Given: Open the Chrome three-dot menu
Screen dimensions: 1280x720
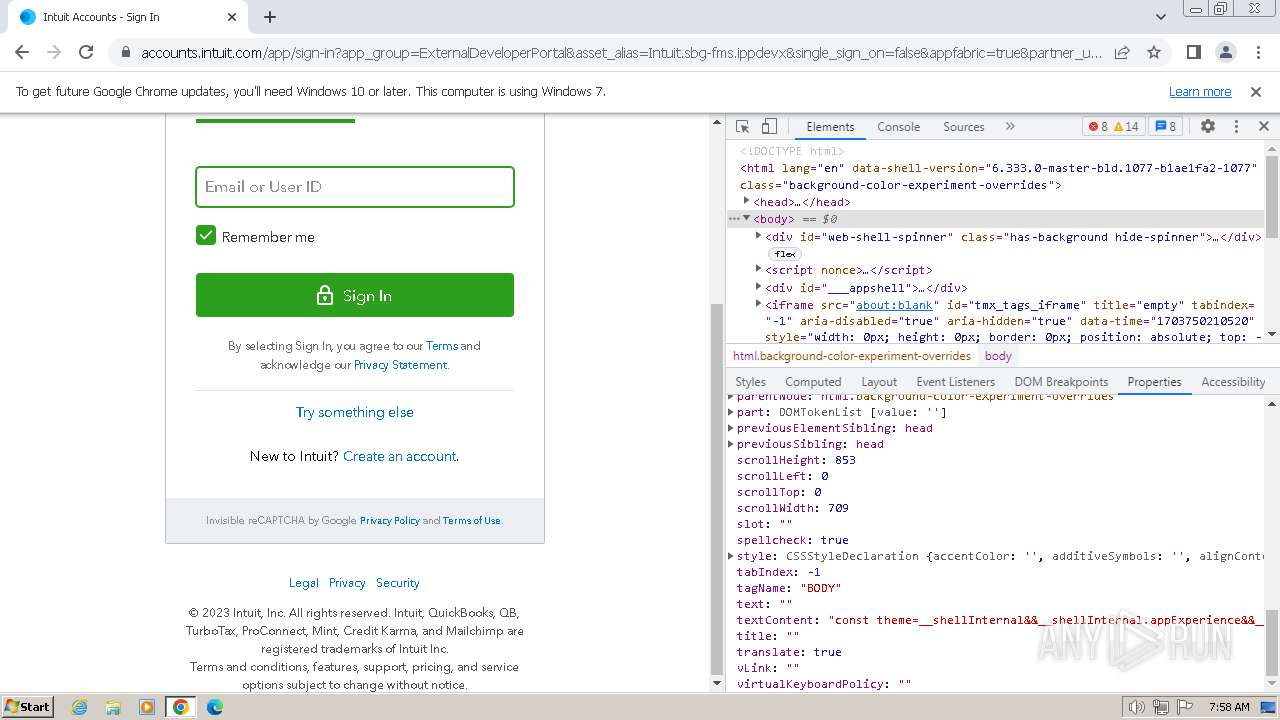Looking at the screenshot, I should pos(1256,52).
